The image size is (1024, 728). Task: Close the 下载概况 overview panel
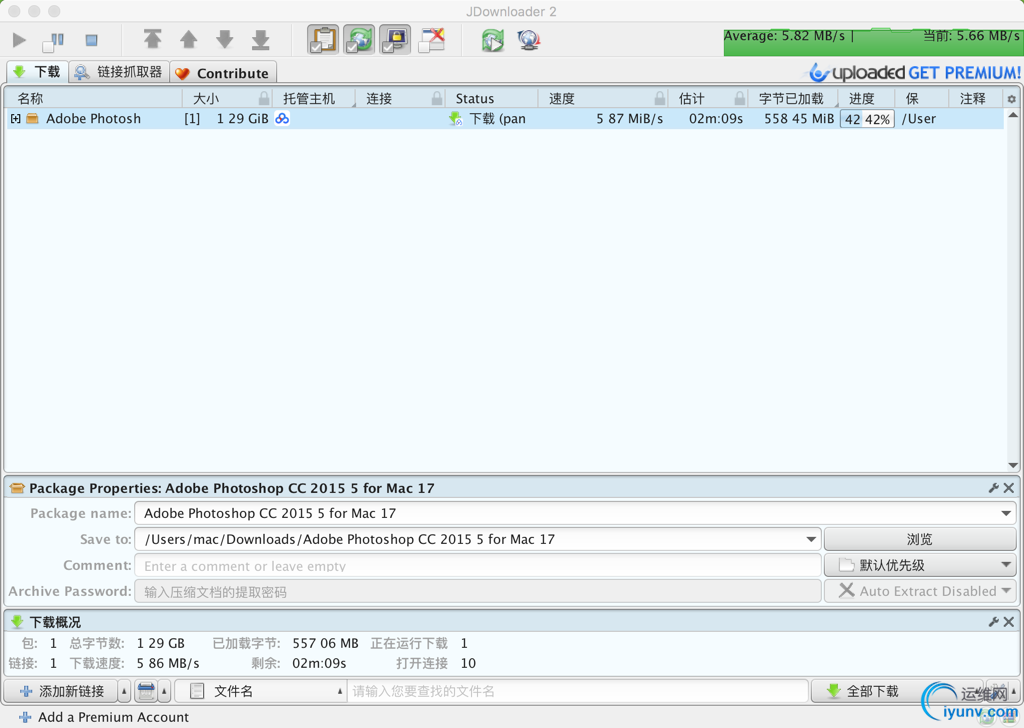point(1009,622)
